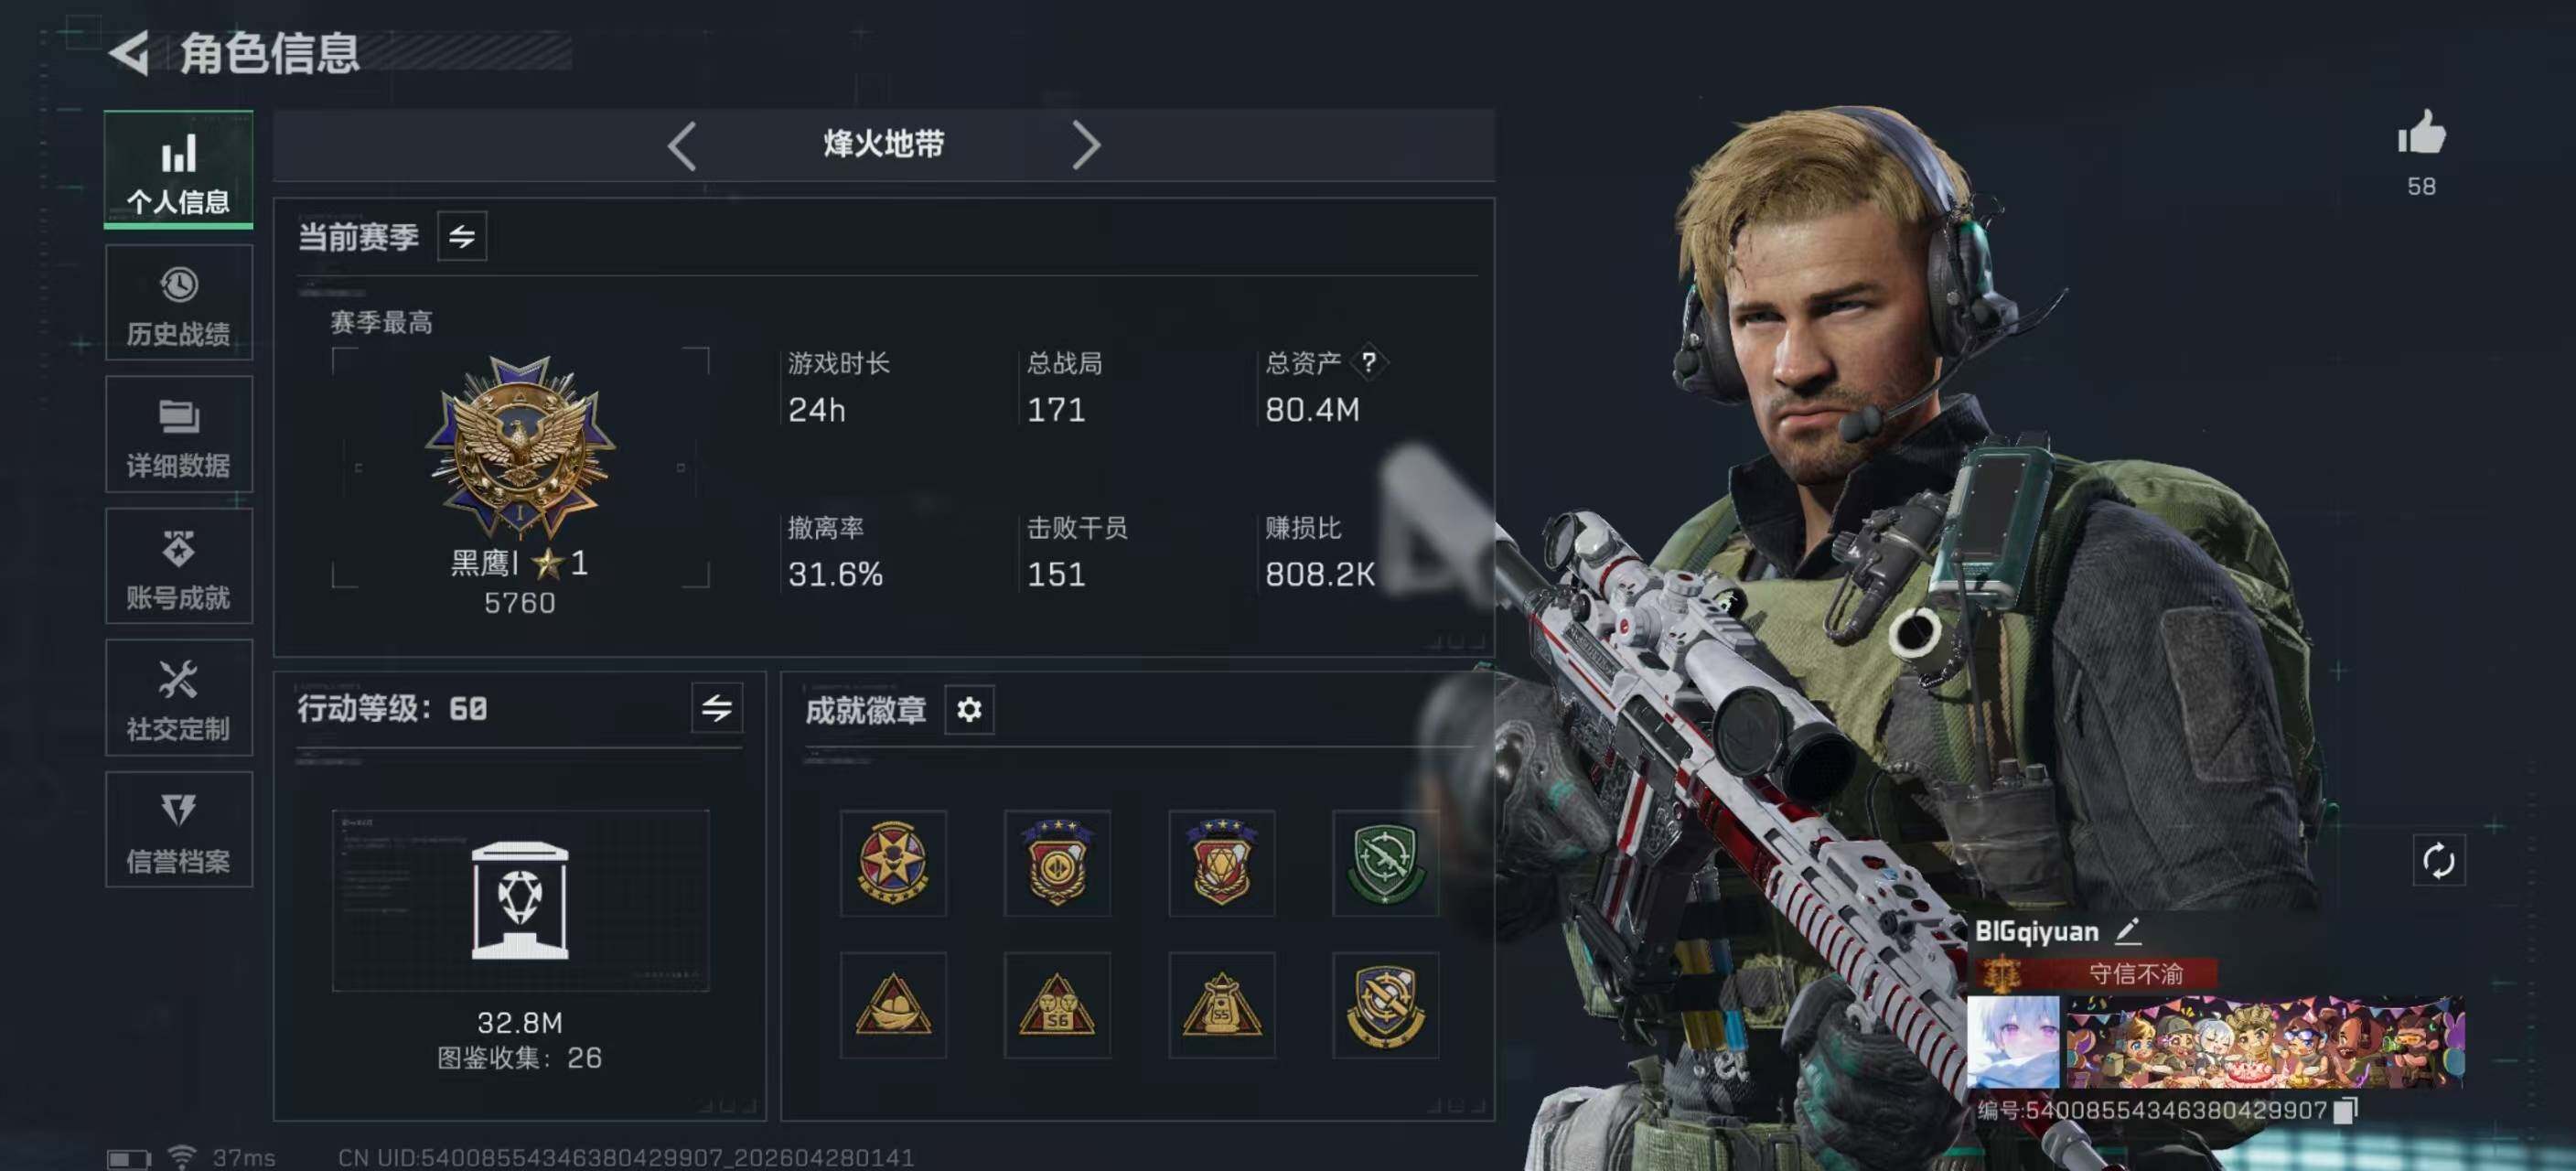
Task: Click the anime avatar profile picture
Action: pos(2013,1042)
